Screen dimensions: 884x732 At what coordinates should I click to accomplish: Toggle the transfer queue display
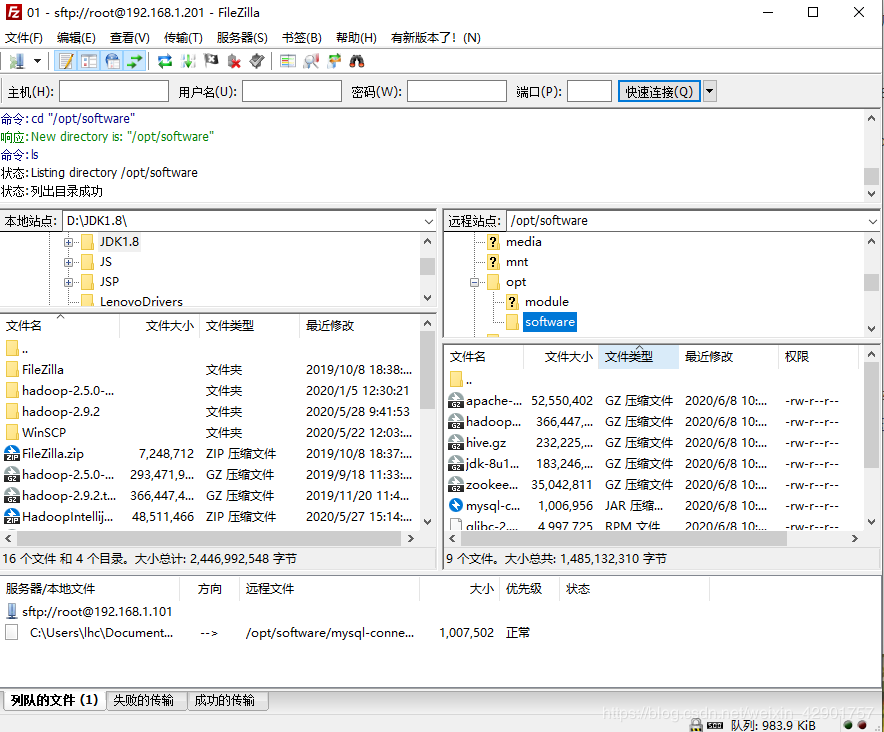pos(135,61)
